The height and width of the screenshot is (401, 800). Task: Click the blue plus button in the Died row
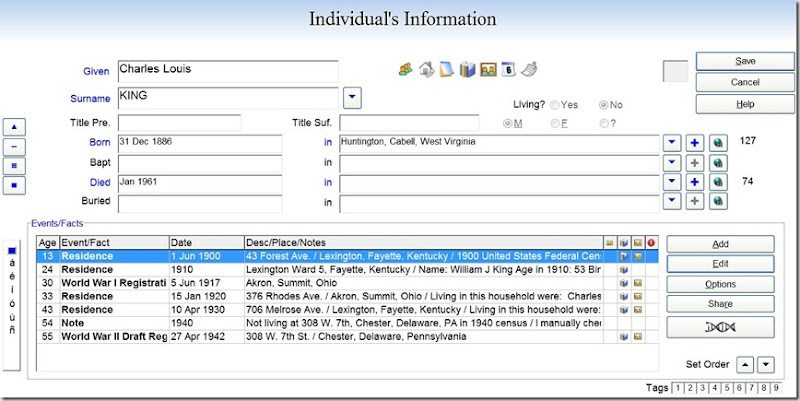point(694,182)
